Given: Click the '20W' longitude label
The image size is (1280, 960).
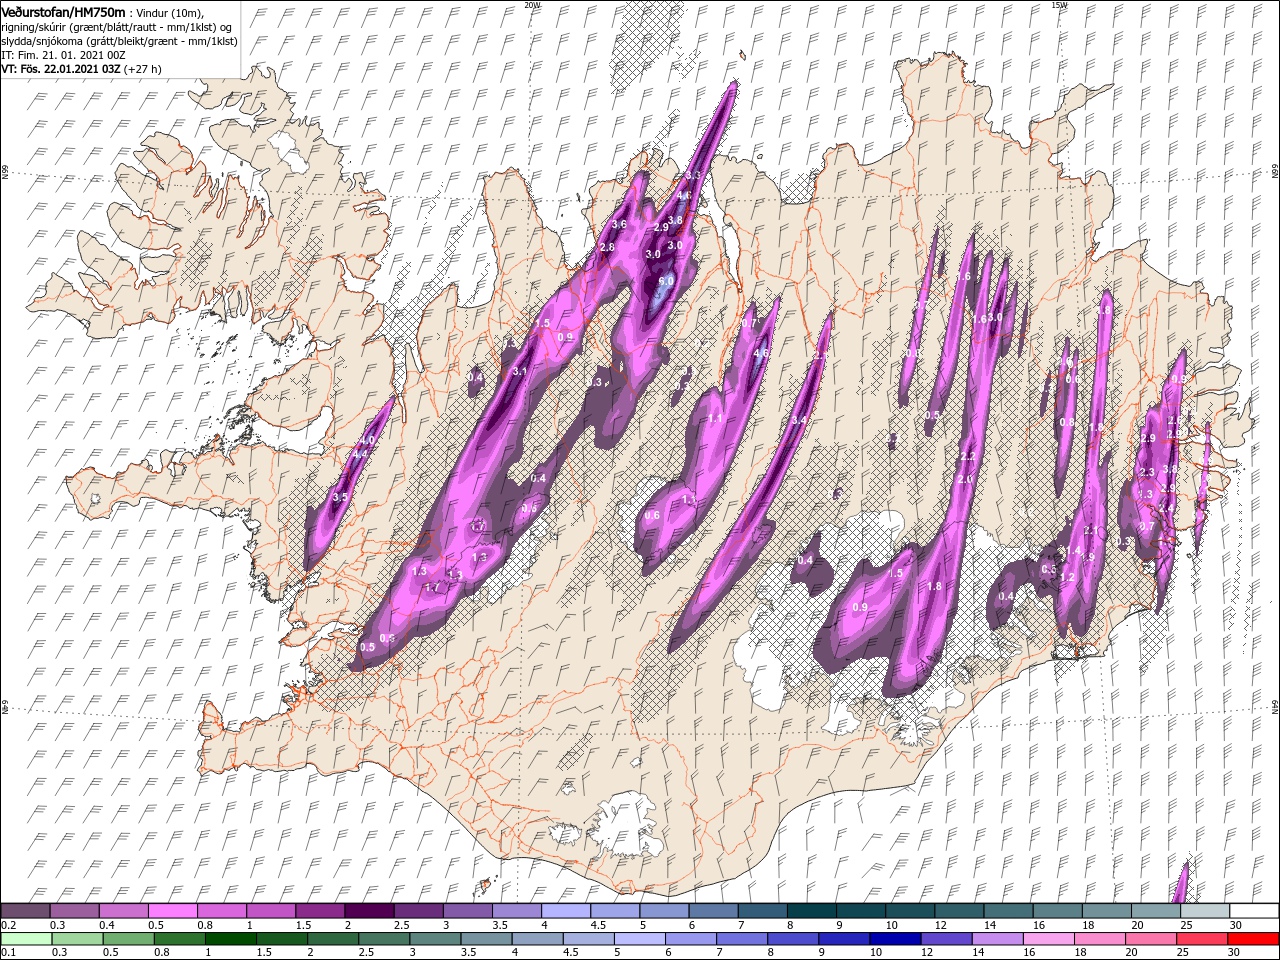Looking at the screenshot, I should coord(533,5).
